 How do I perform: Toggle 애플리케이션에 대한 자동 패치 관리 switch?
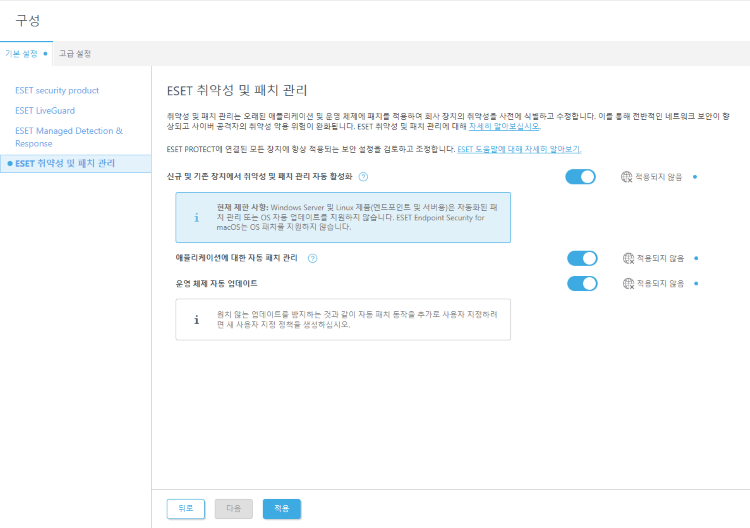(x=582, y=258)
